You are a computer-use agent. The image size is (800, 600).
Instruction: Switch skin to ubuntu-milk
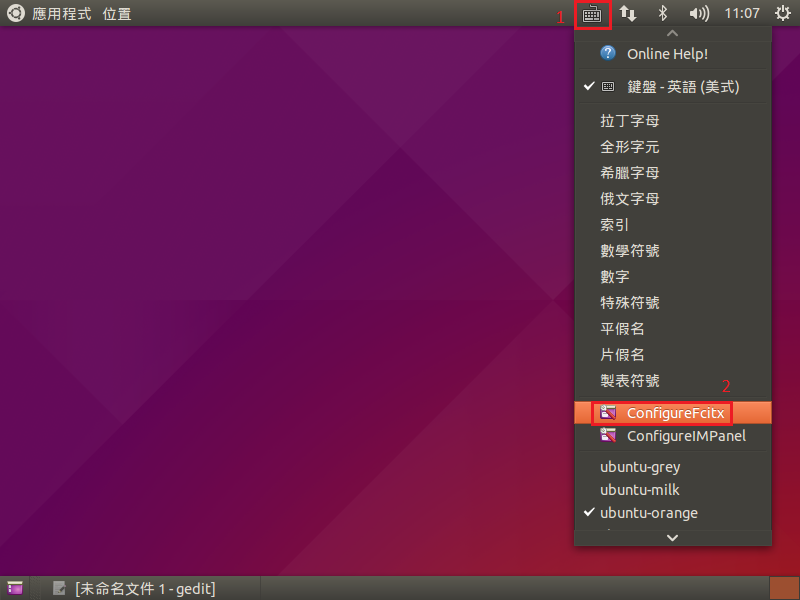point(640,490)
